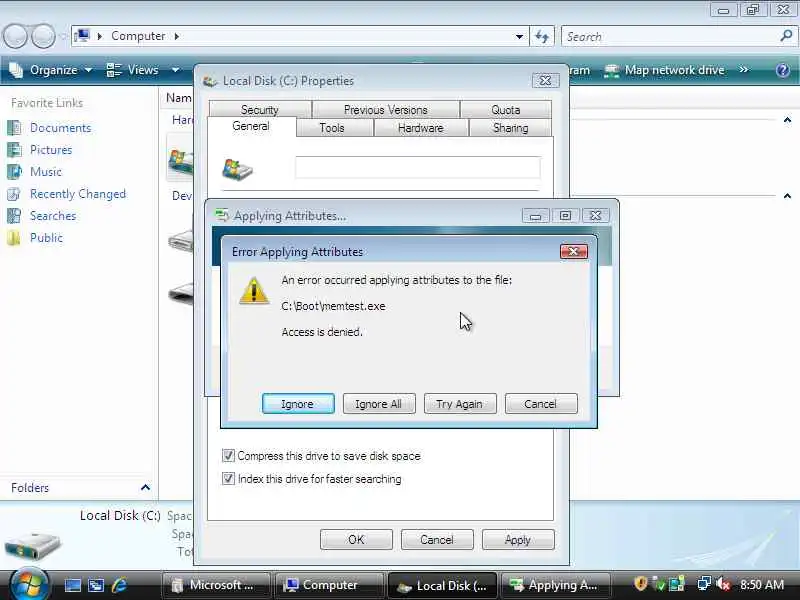800x600 pixels.
Task: Switch to Microsoft taskbar button
Action: 216,585
